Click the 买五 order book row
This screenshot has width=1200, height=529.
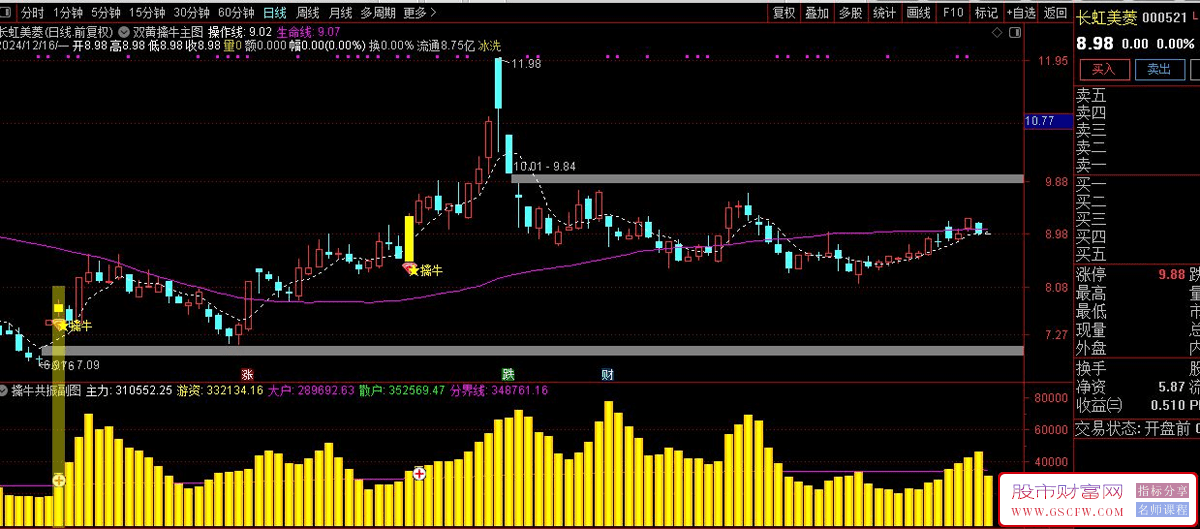coord(1137,254)
